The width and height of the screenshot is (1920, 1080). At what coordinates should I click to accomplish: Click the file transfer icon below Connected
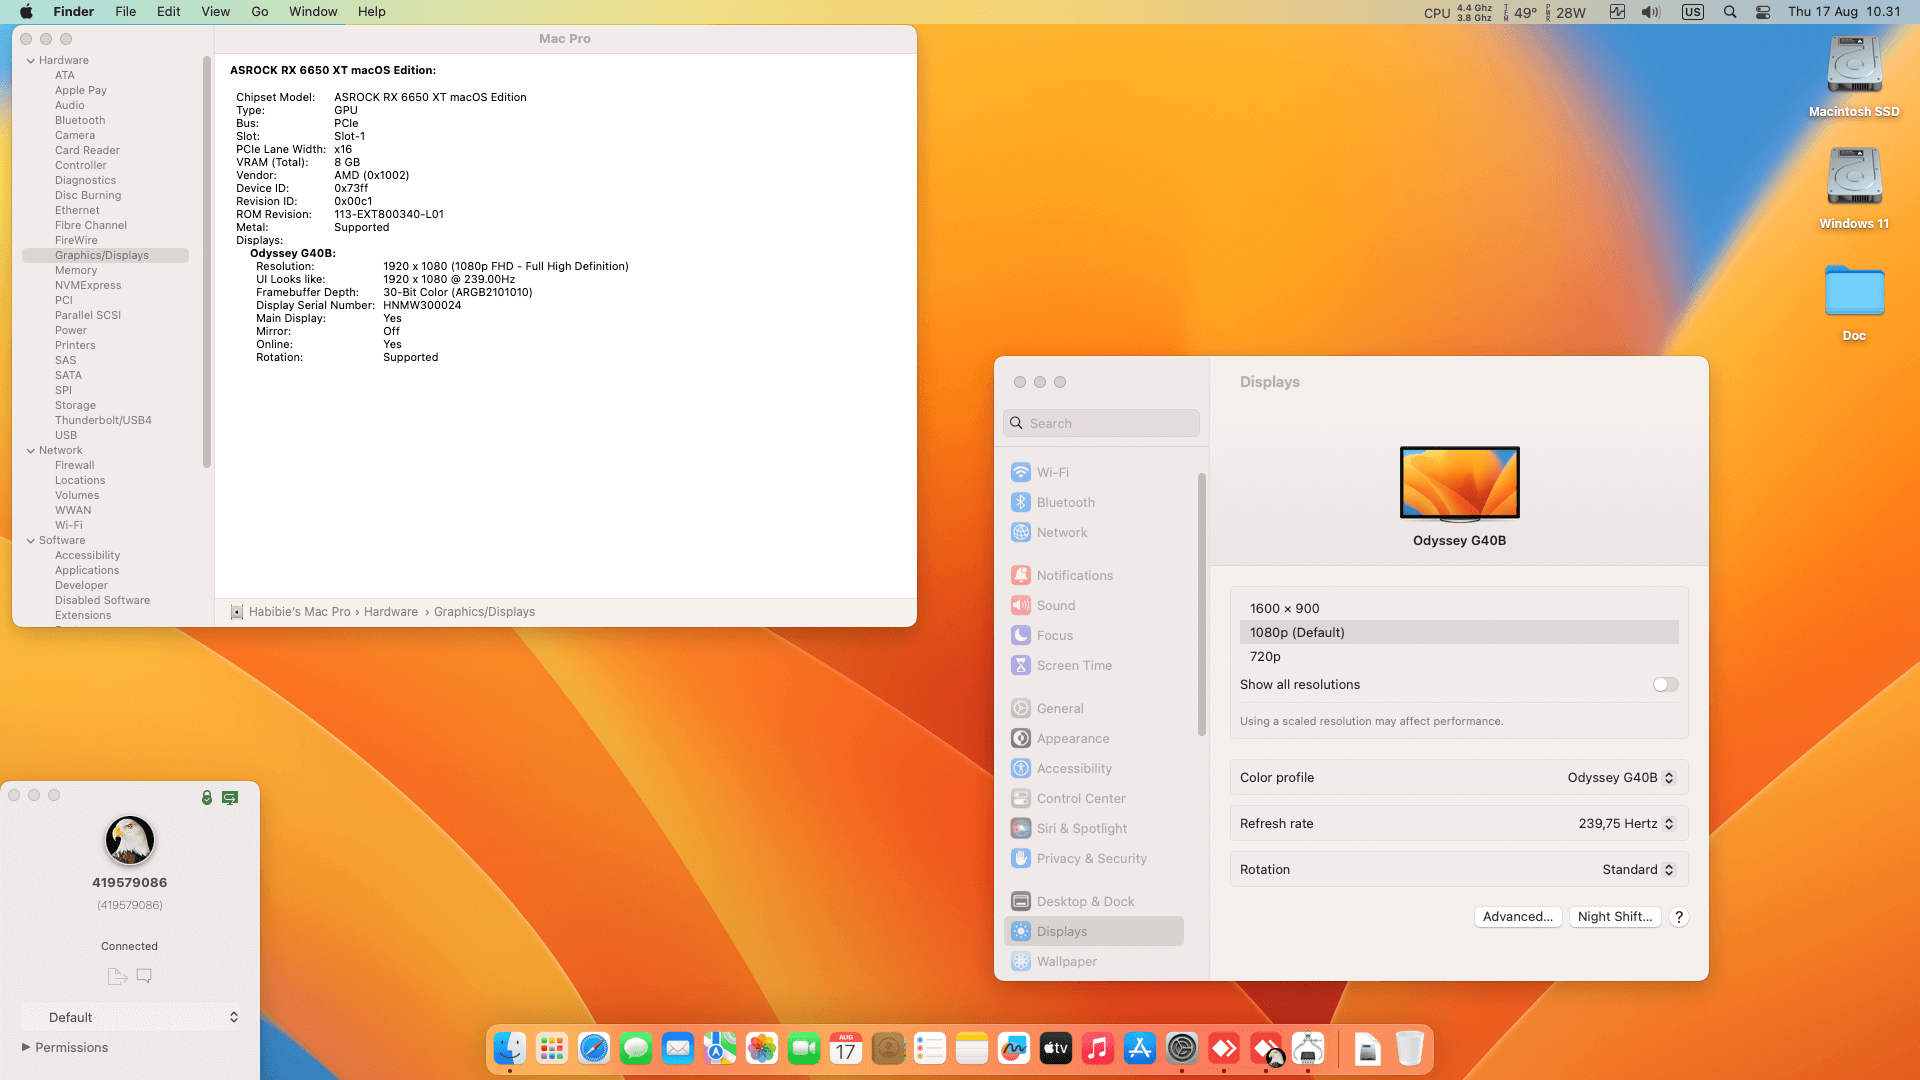pyautogui.click(x=117, y=976)
